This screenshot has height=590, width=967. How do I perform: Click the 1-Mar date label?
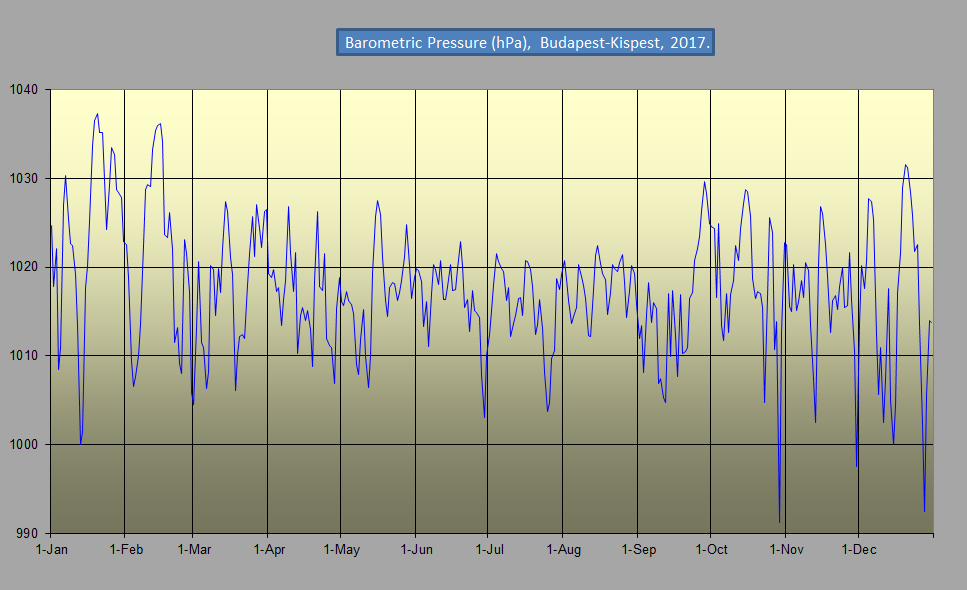(194, 550)
